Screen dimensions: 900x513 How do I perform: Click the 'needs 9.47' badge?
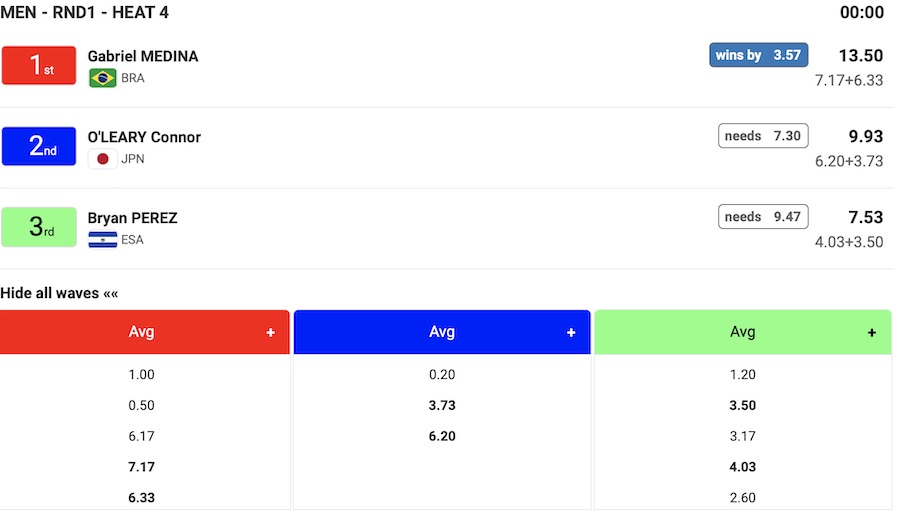(x=762, y=217)
